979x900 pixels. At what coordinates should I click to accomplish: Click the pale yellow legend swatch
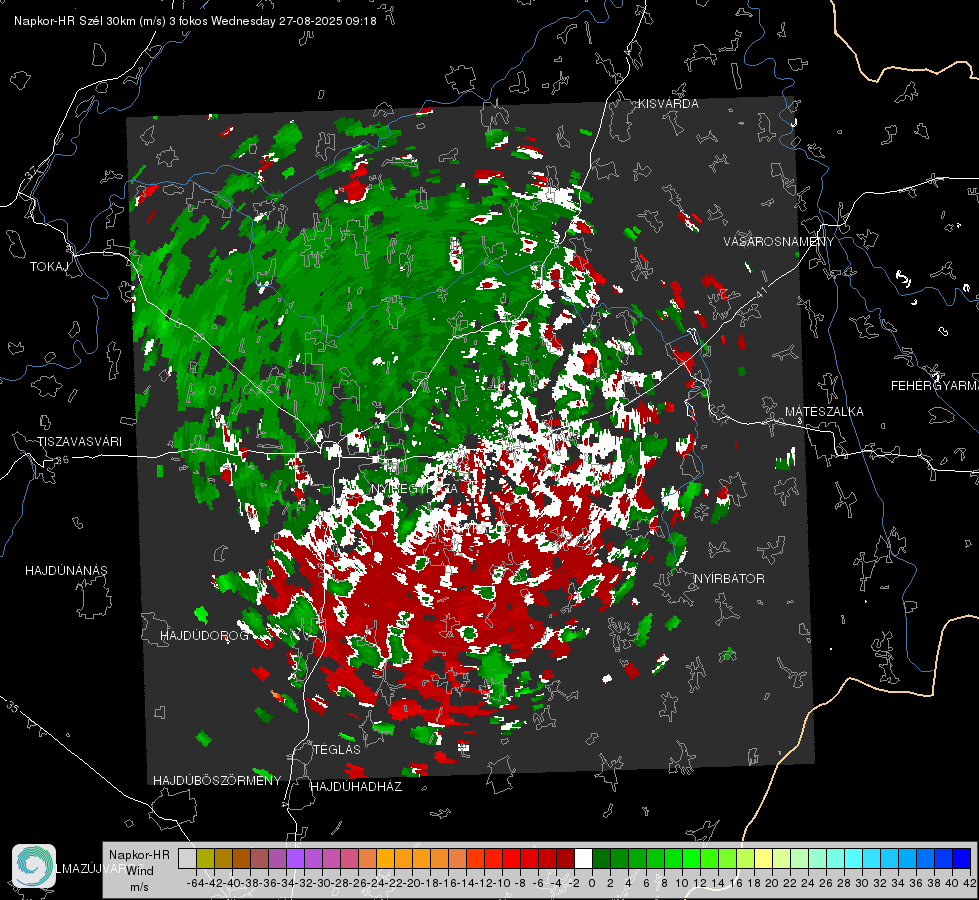[x=763, y=858]
